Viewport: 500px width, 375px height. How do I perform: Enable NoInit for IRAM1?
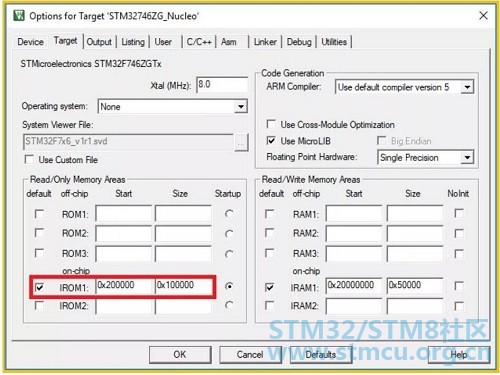(x=459, y=286)
